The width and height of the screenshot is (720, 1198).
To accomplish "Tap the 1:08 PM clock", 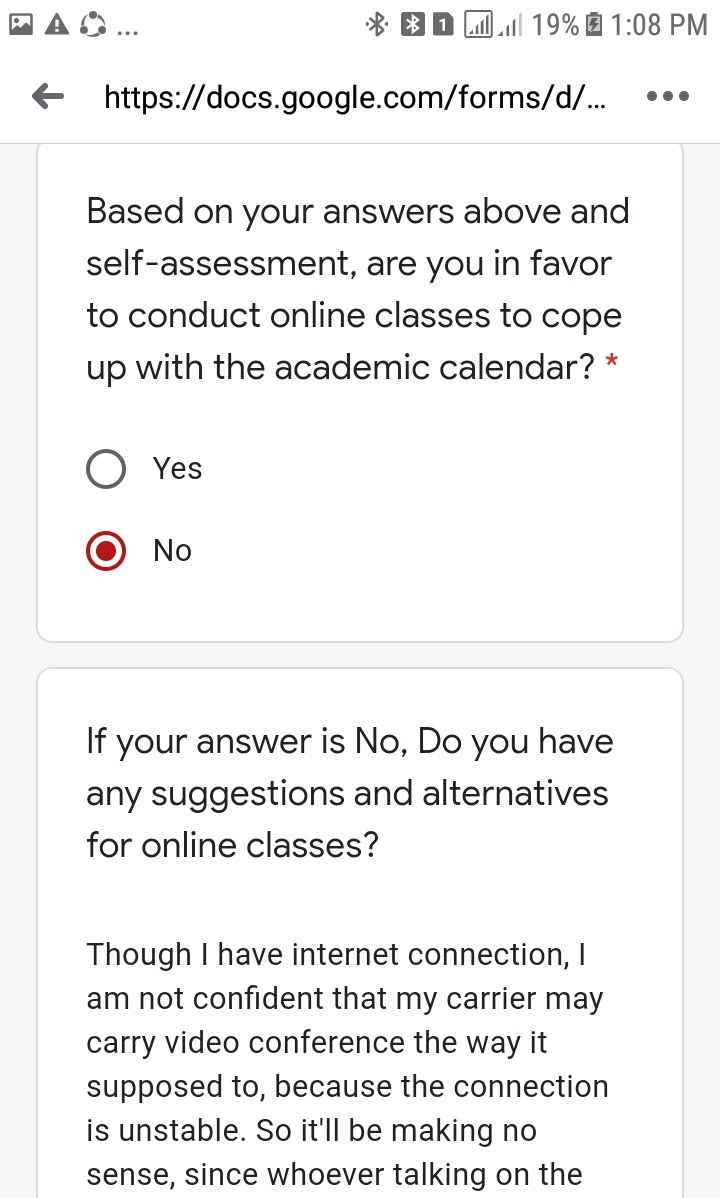I will (x=659, y=25).
